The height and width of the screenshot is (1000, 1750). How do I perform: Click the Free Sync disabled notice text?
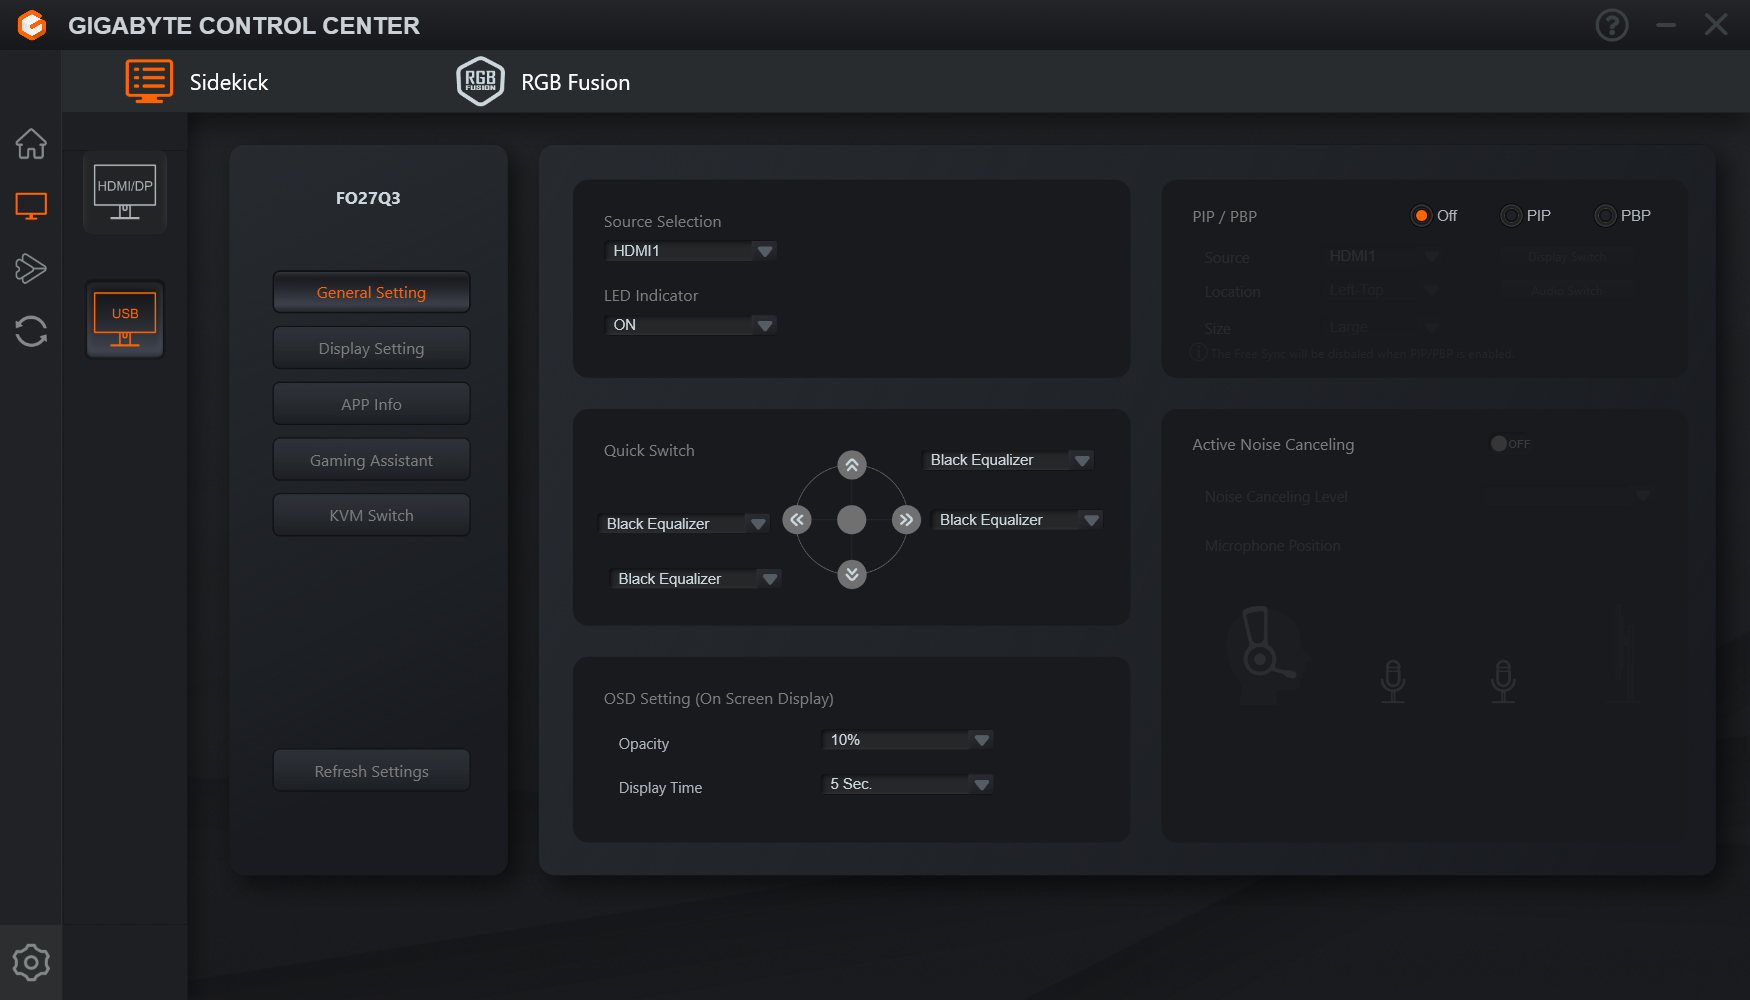(1361, 354)
